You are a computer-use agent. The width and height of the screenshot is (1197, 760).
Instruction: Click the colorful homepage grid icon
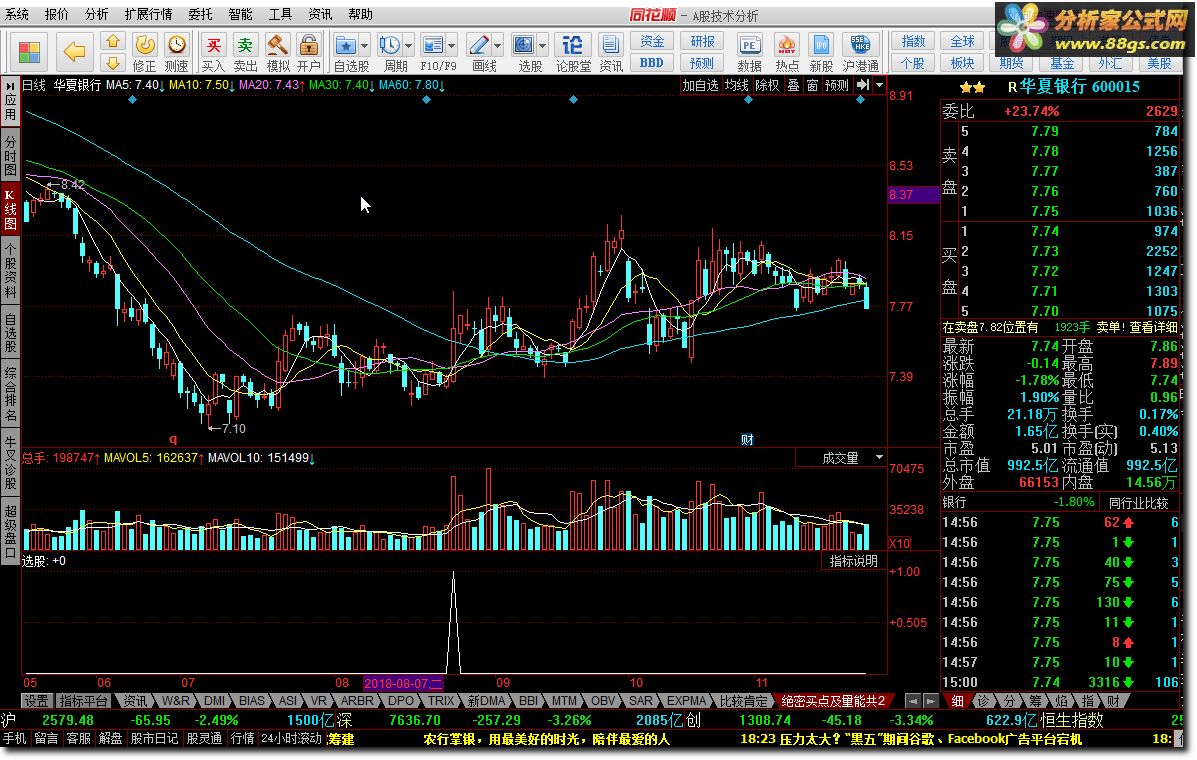[29, 51]
